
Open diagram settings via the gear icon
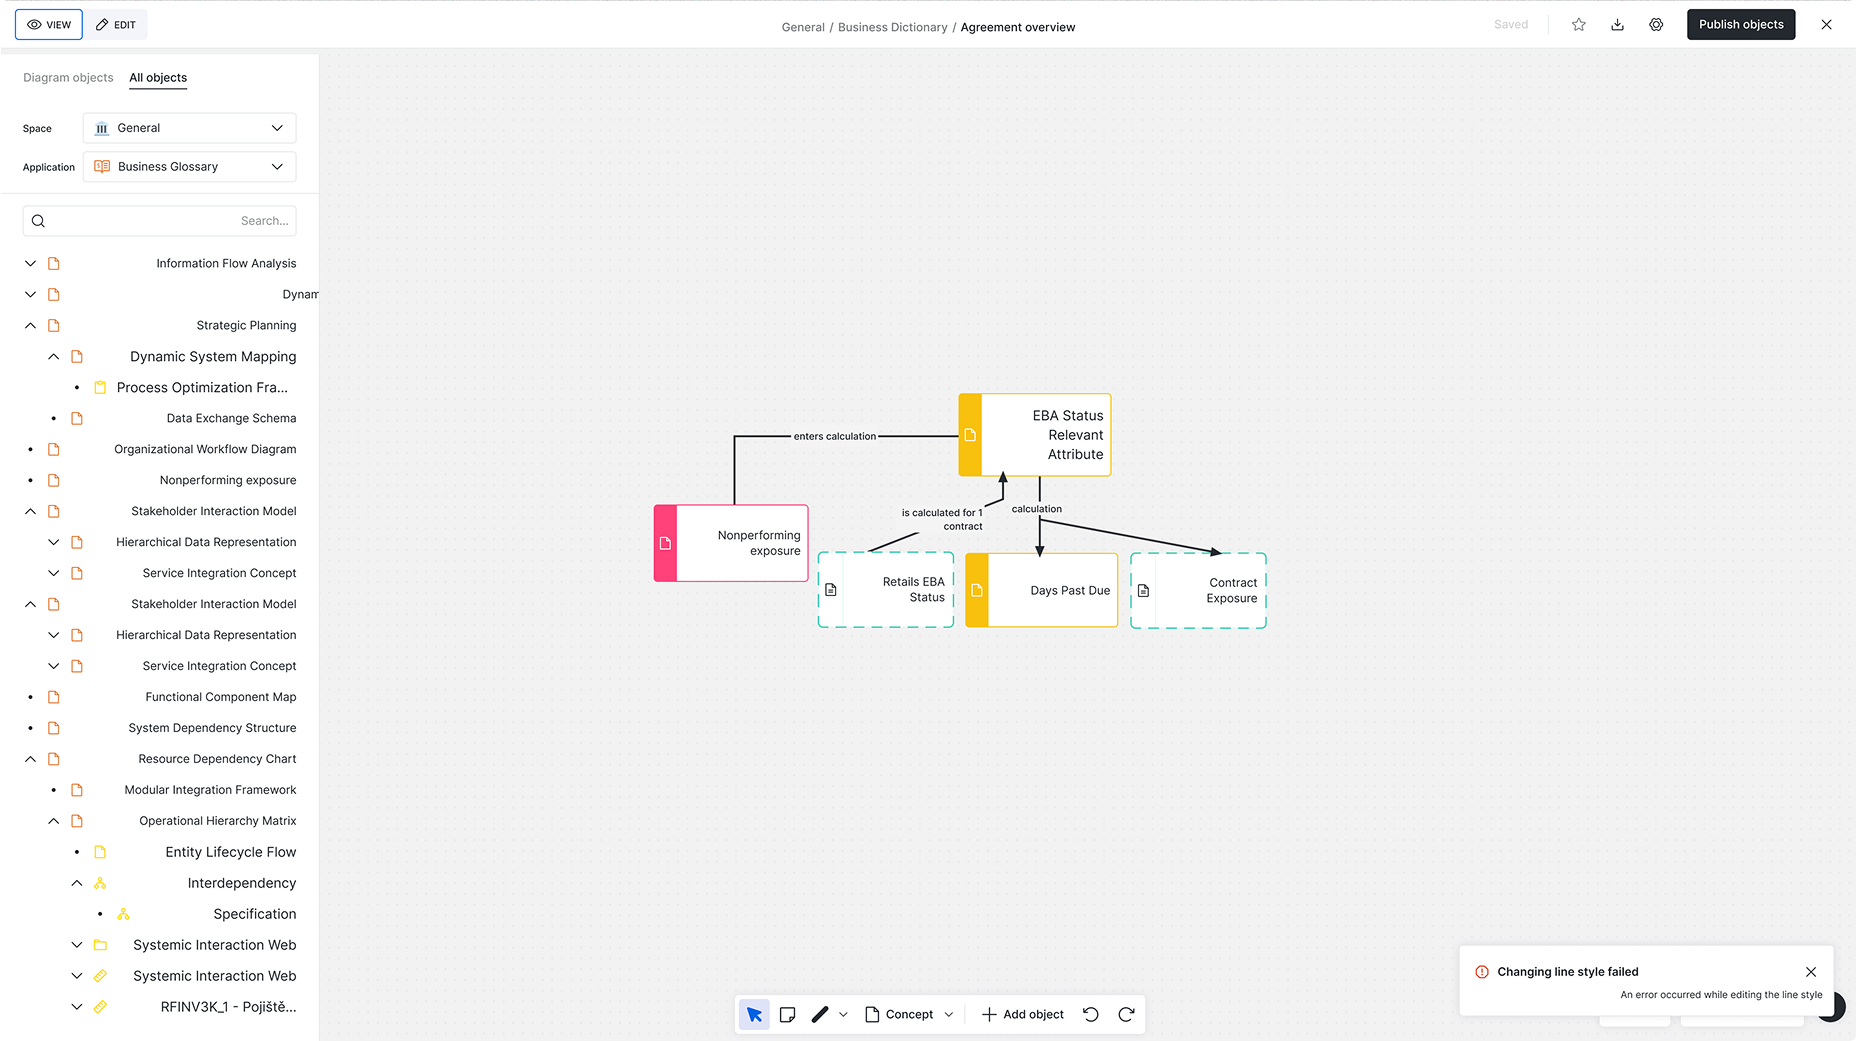(x=1656, y=24)
